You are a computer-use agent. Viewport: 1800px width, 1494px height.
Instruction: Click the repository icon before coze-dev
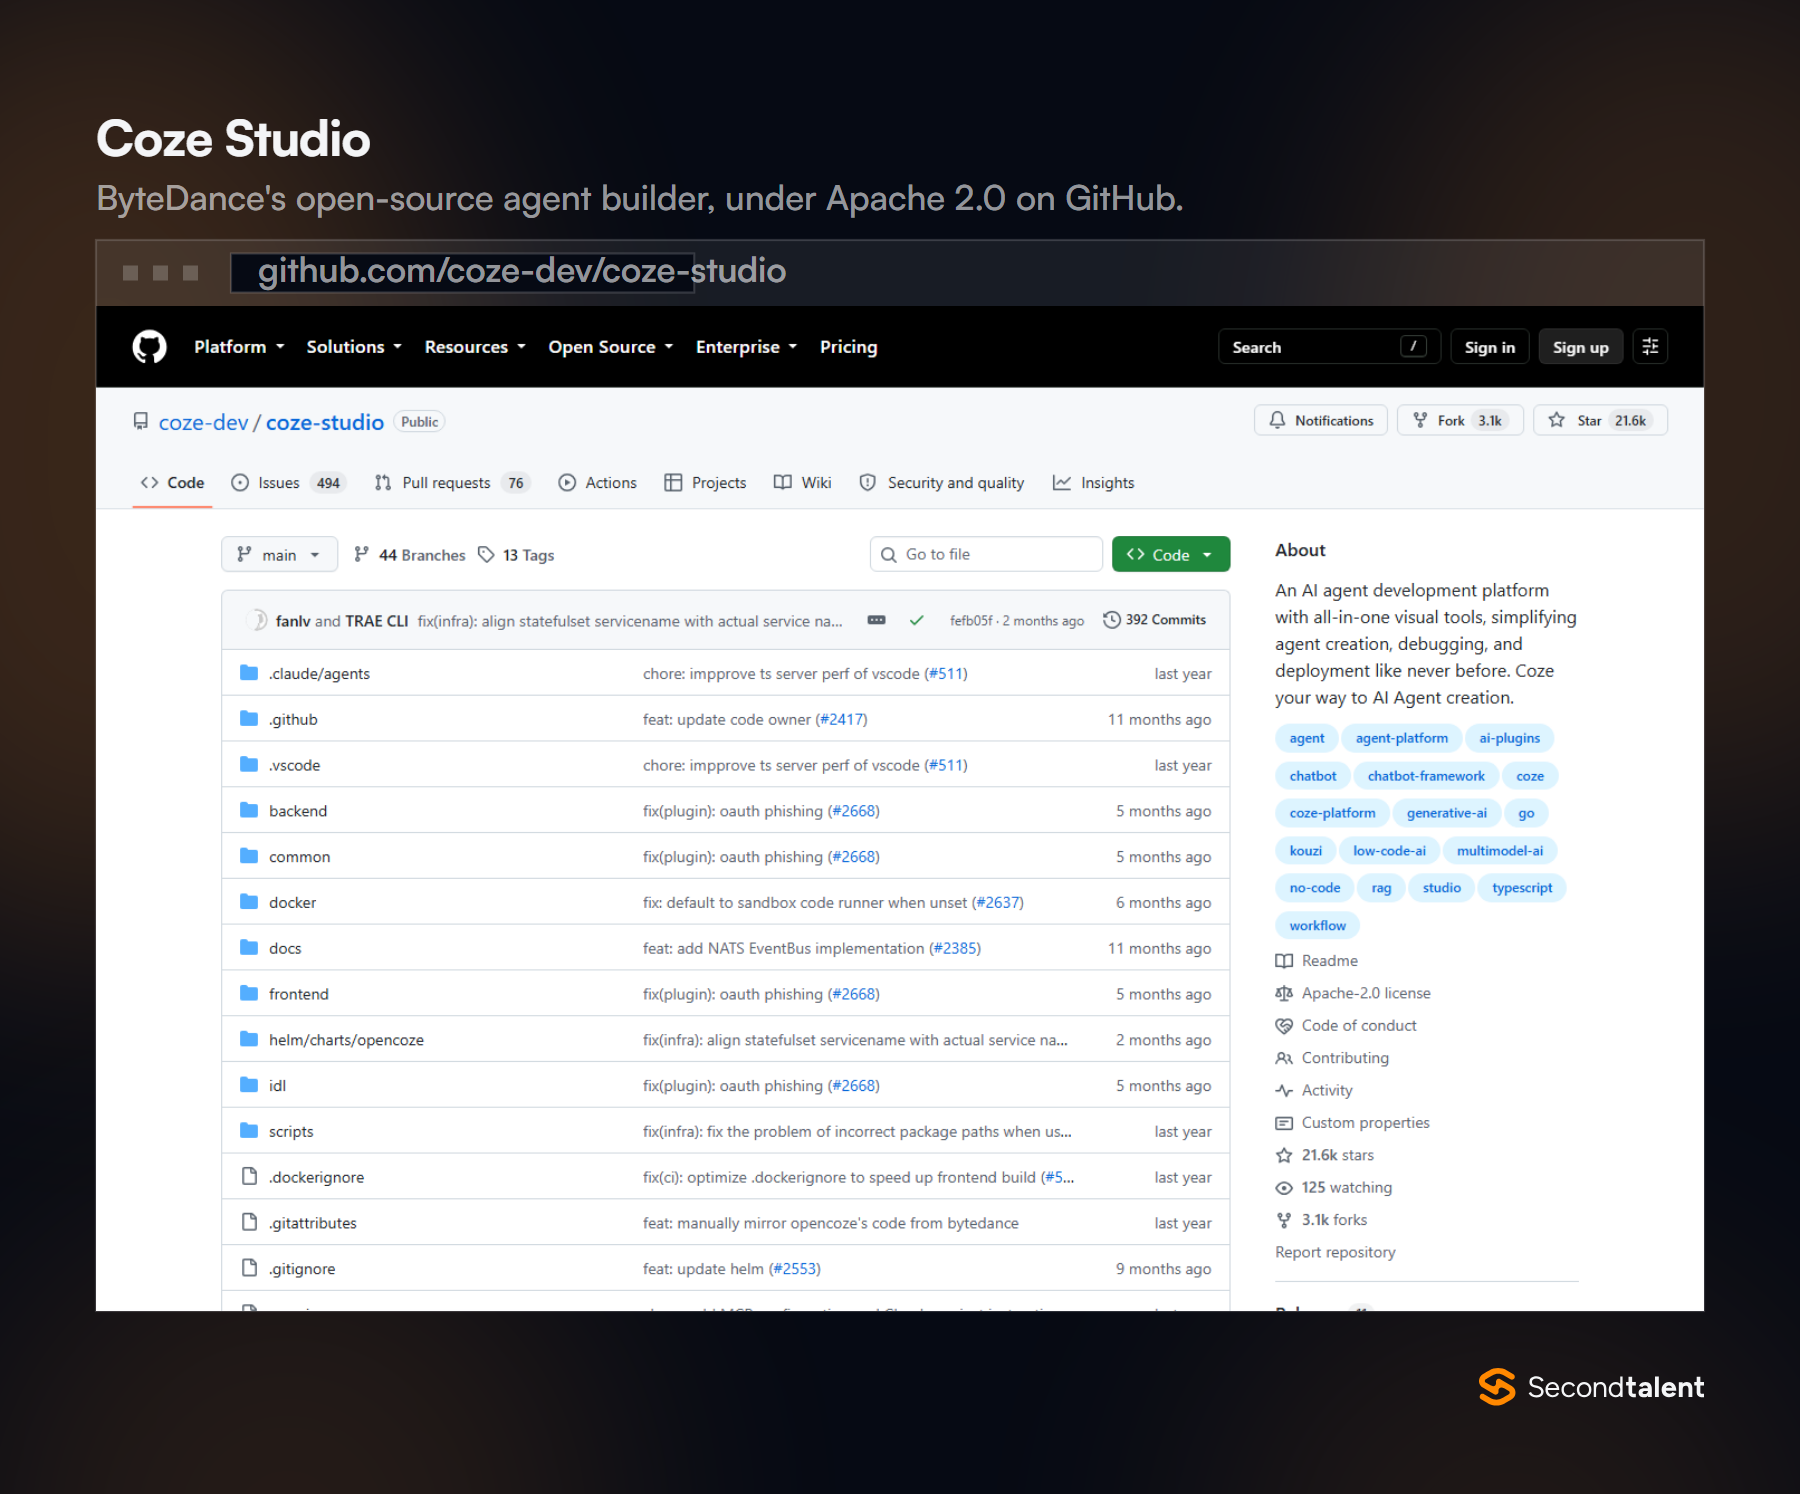141,422
